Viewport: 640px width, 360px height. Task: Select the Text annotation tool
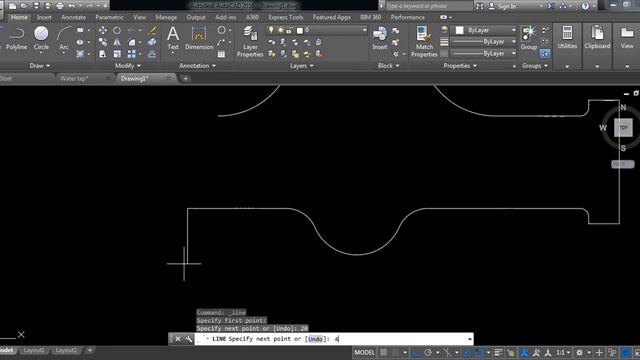(173, 38)
